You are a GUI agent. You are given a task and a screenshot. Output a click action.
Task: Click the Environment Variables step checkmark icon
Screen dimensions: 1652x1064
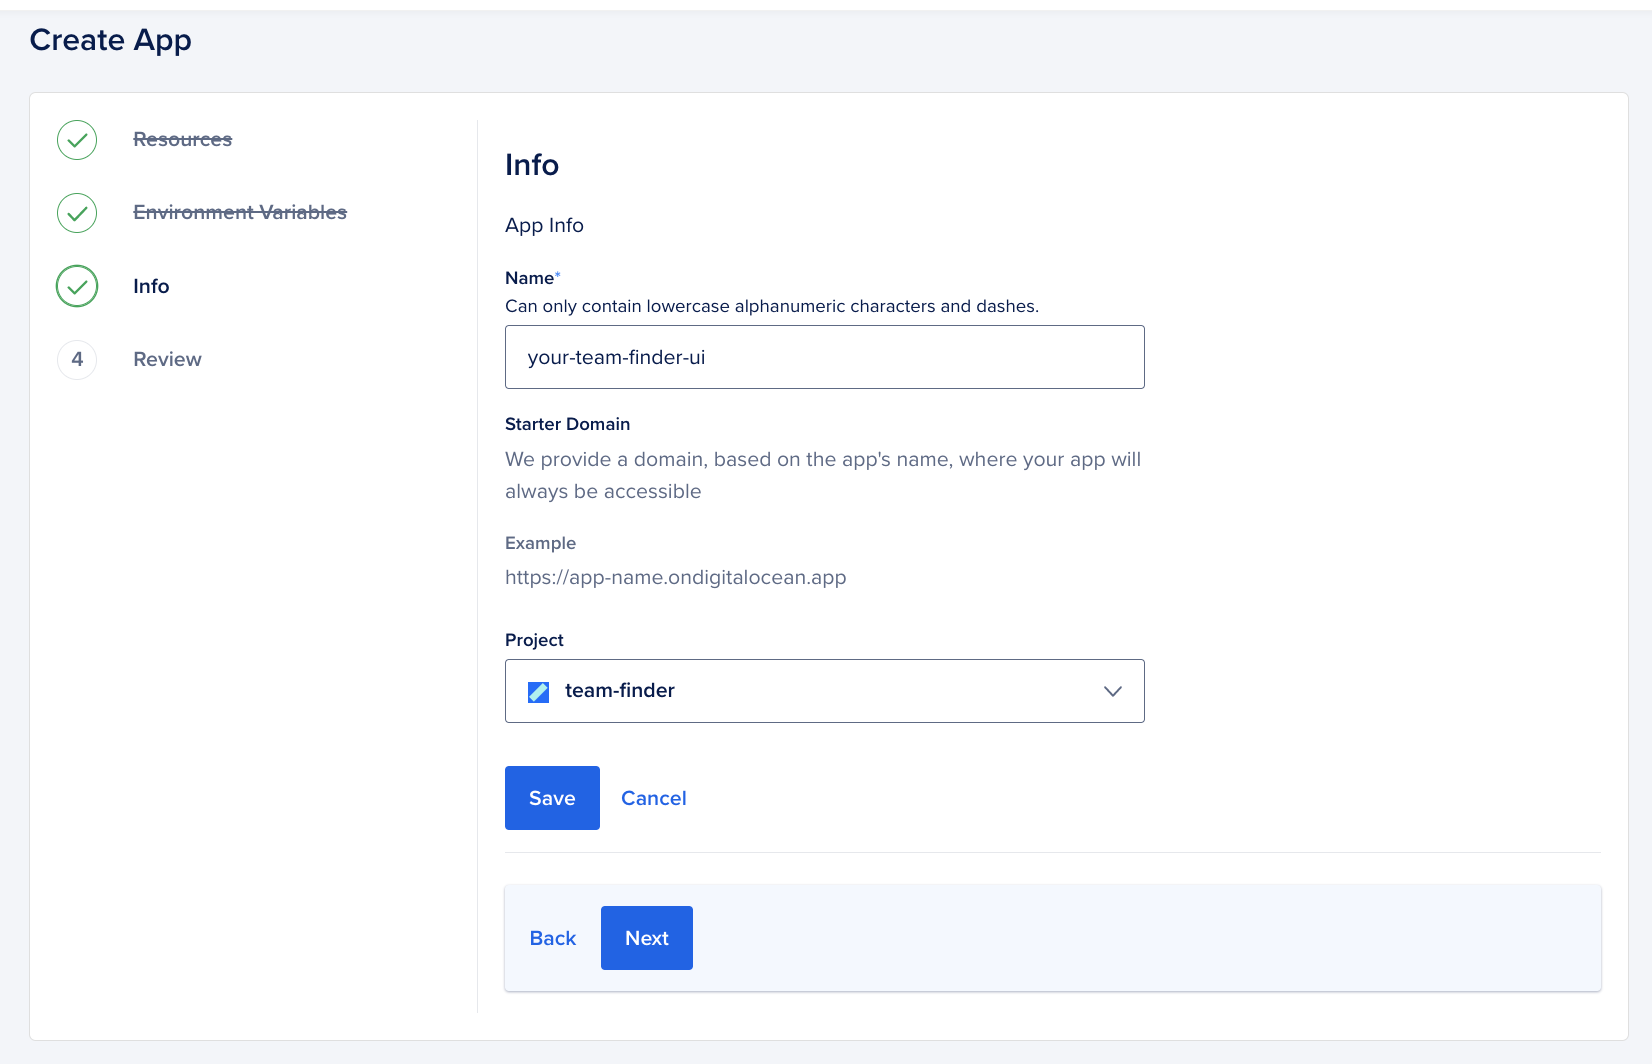point(77,213)
